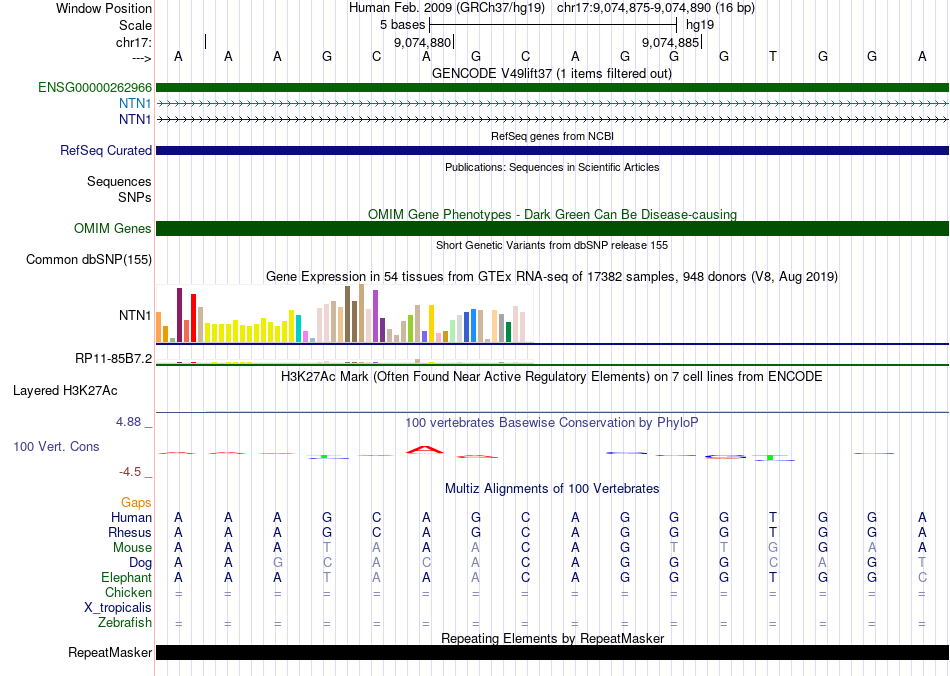Click Multiz Alignments of 100 Vertebrates title

pos(552,489)
